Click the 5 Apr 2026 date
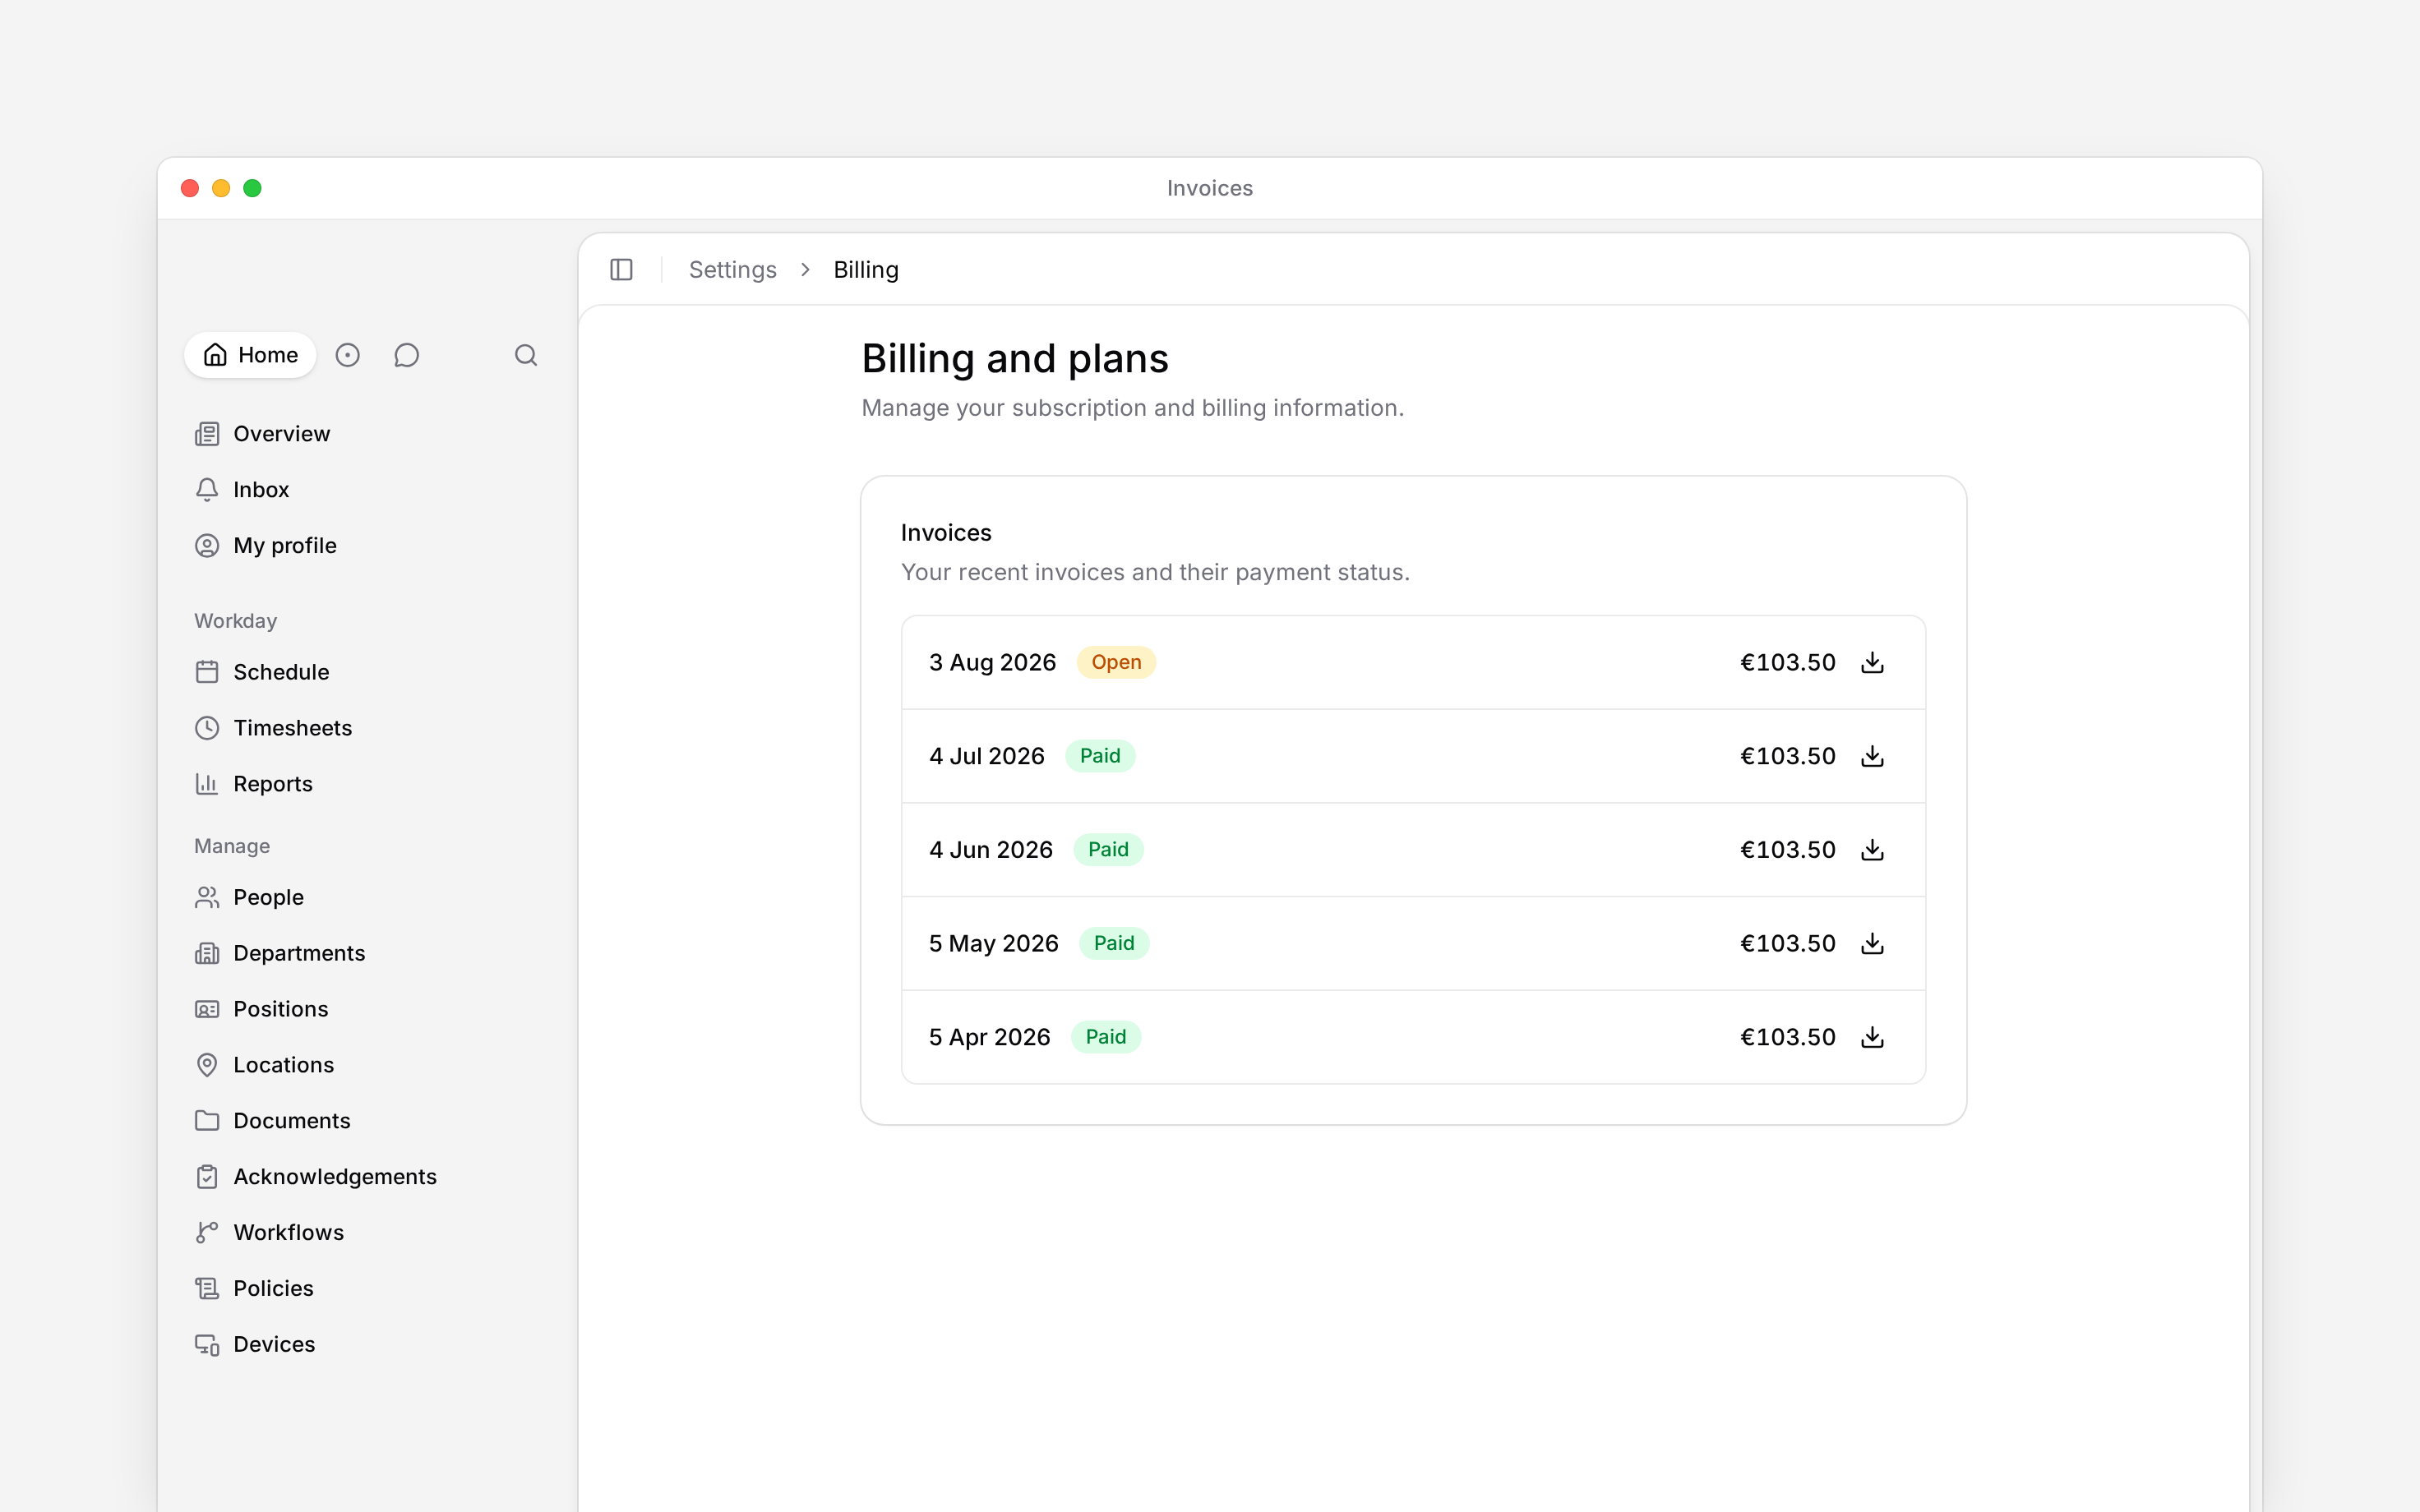The width and height of the screenshot is (2420, 1512). tap(990, 1037)
